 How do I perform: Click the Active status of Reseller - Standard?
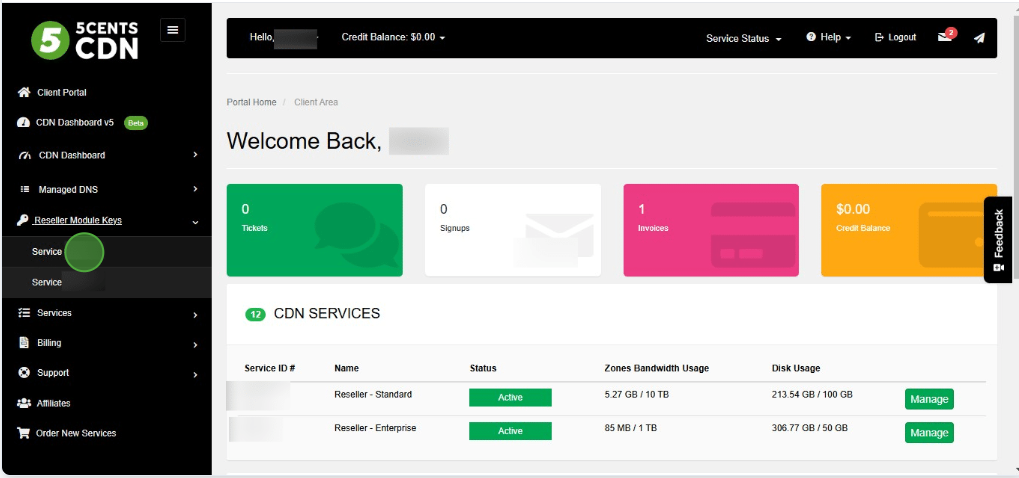[510, 397]
